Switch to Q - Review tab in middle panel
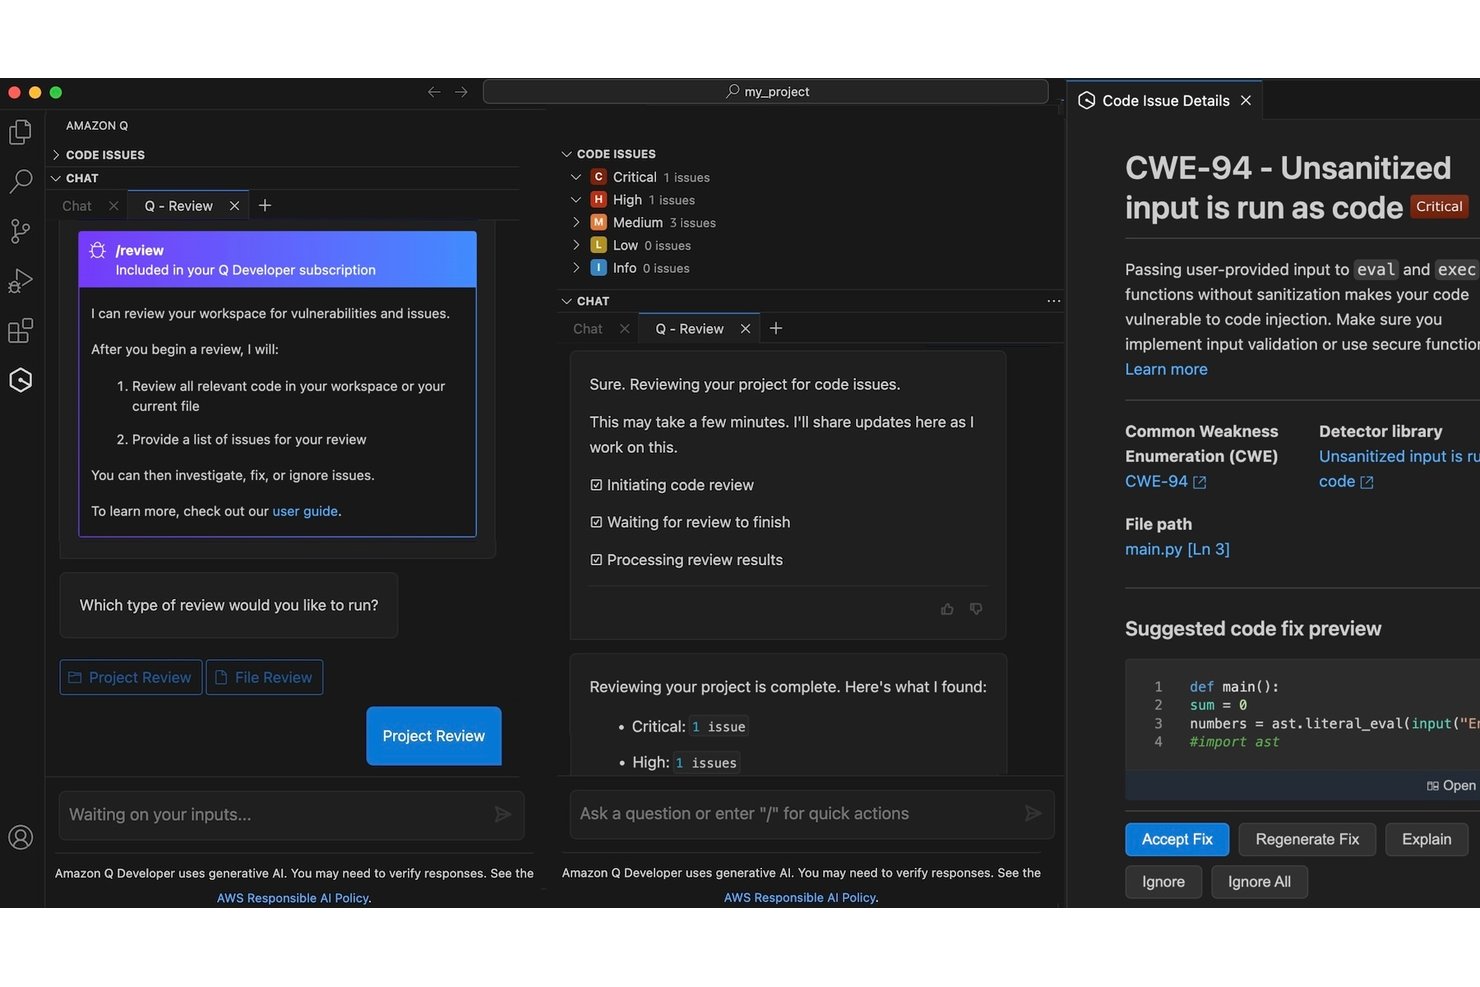This screenshot has height=987, width=1480. click(689, 329)
